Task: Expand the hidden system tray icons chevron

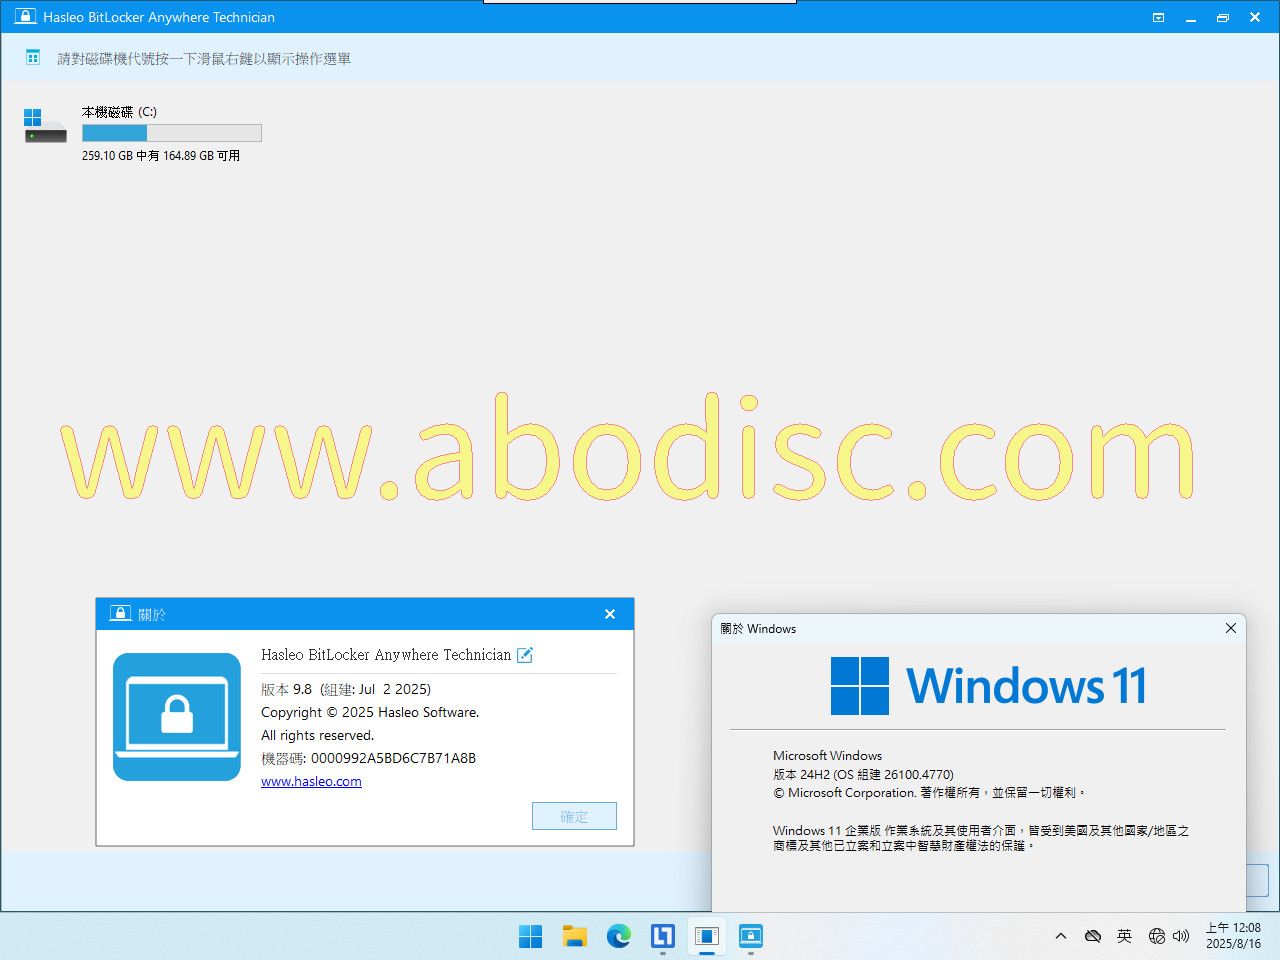Action: tap(1061, 936)
